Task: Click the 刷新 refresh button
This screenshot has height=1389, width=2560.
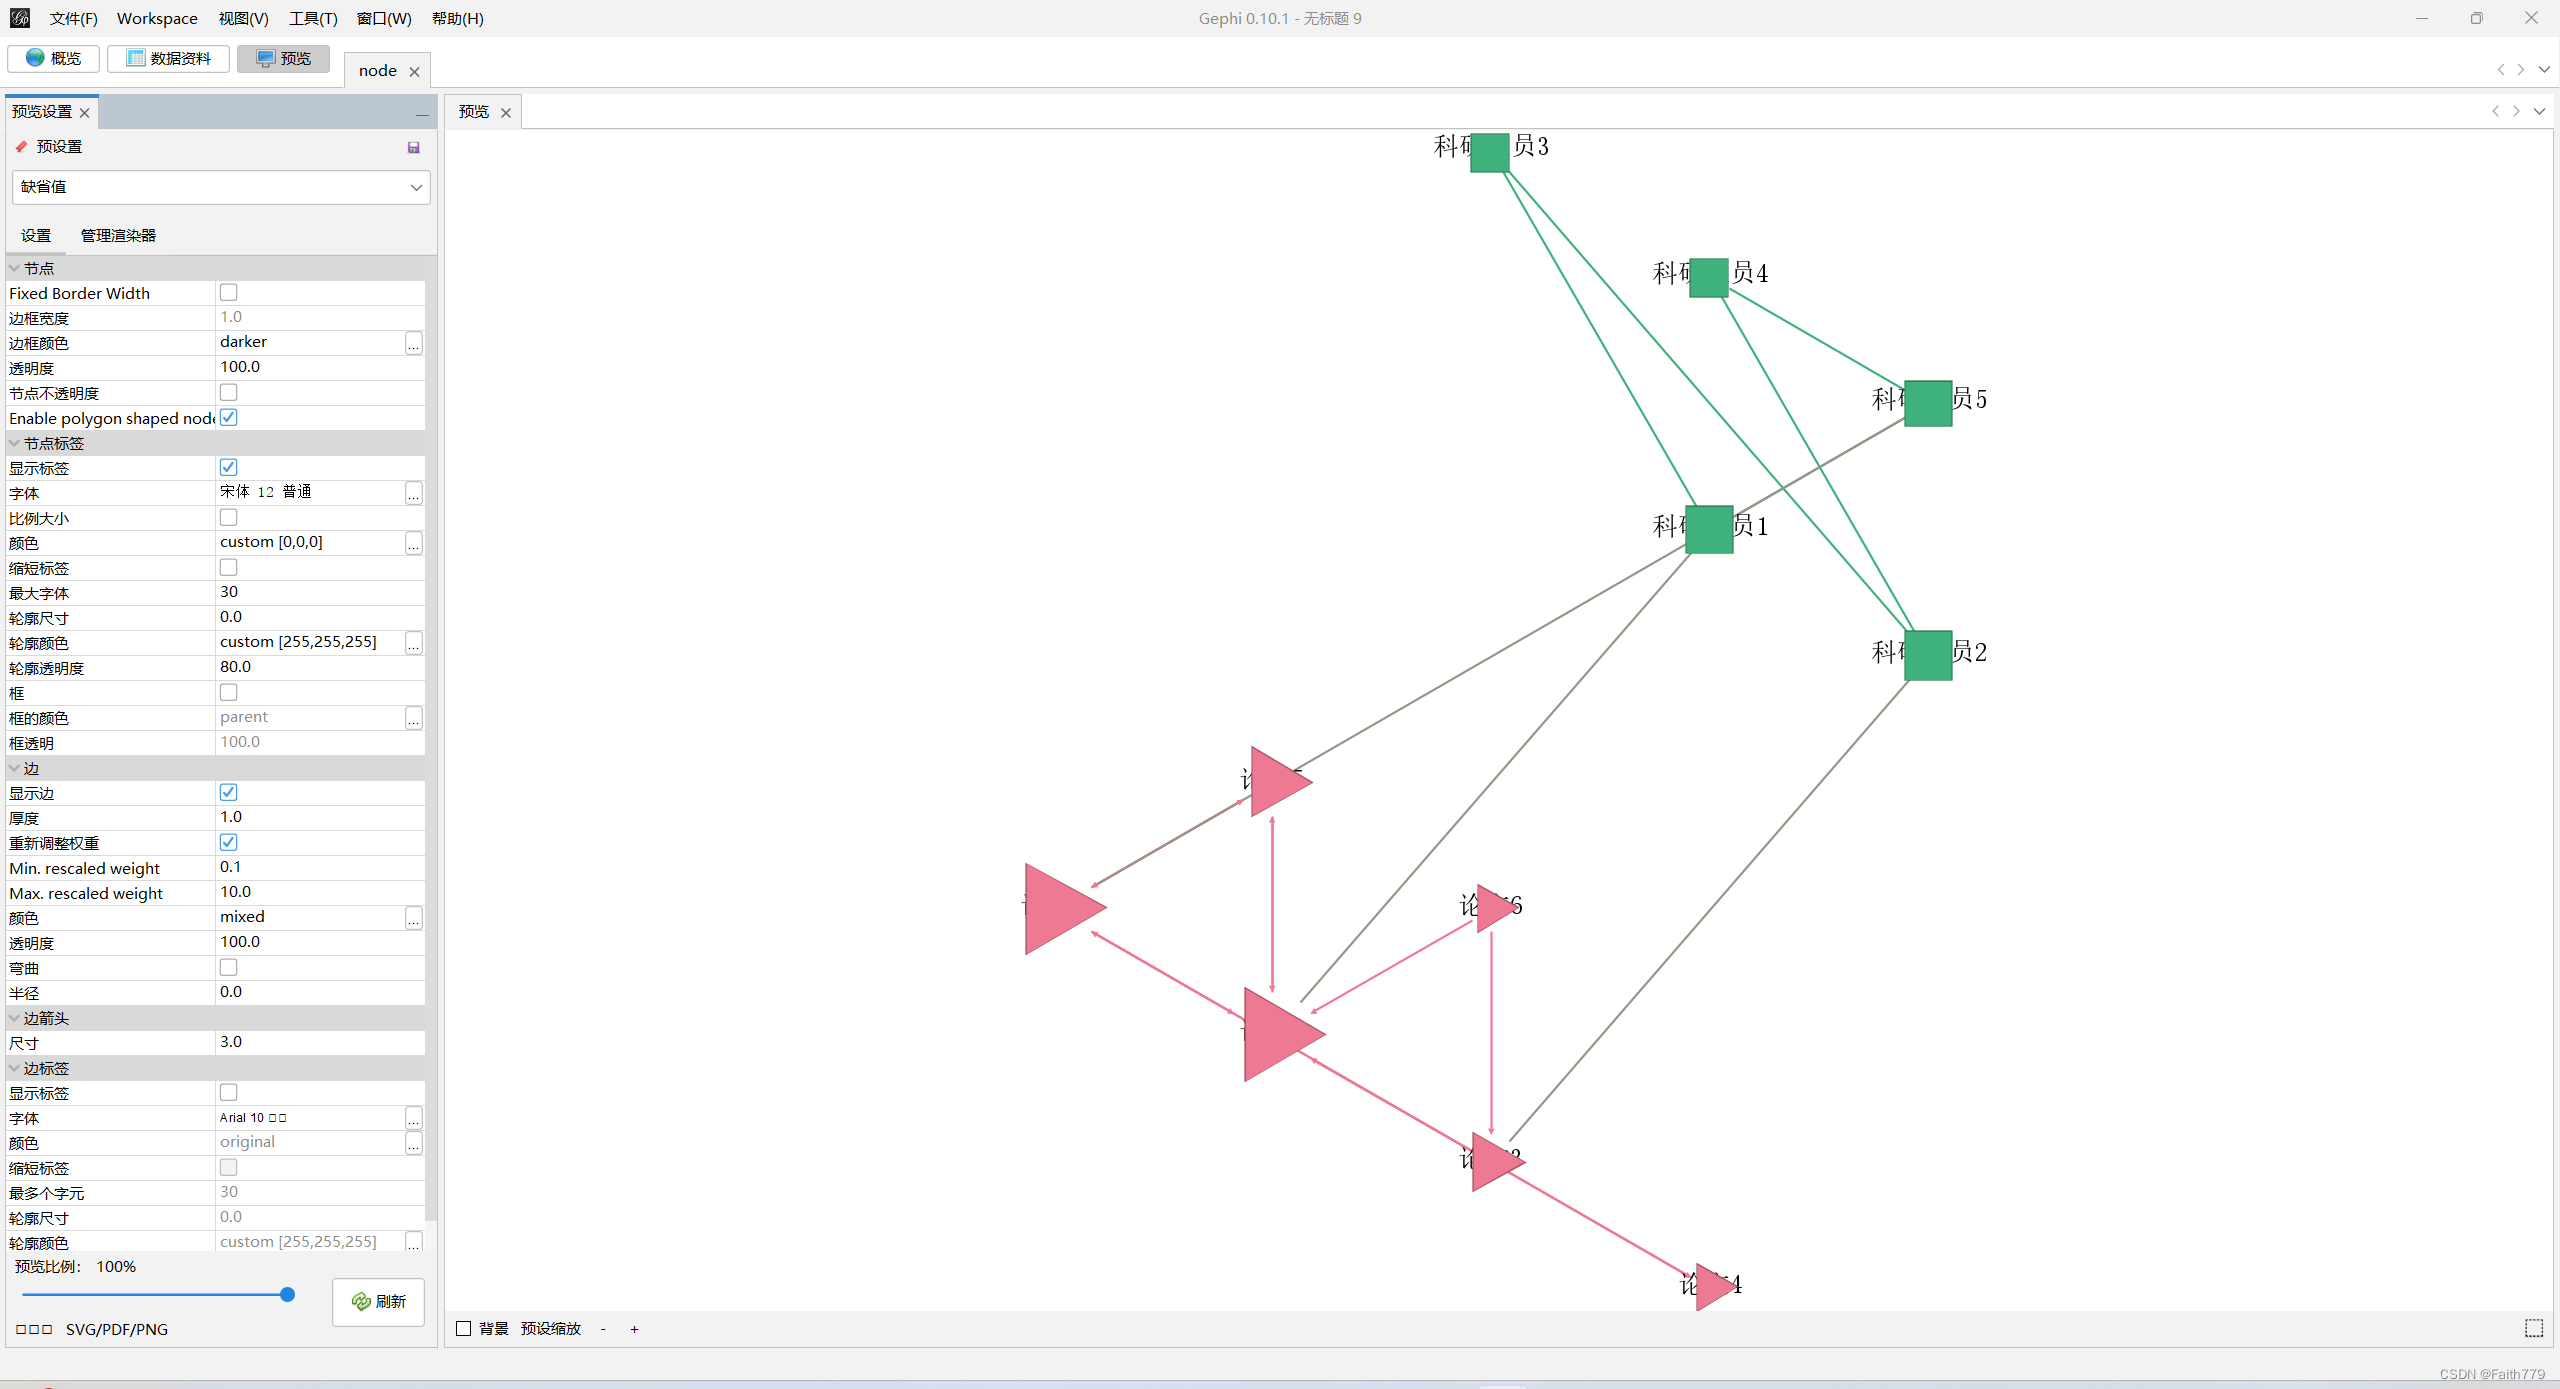Action: coord(379,1301)
